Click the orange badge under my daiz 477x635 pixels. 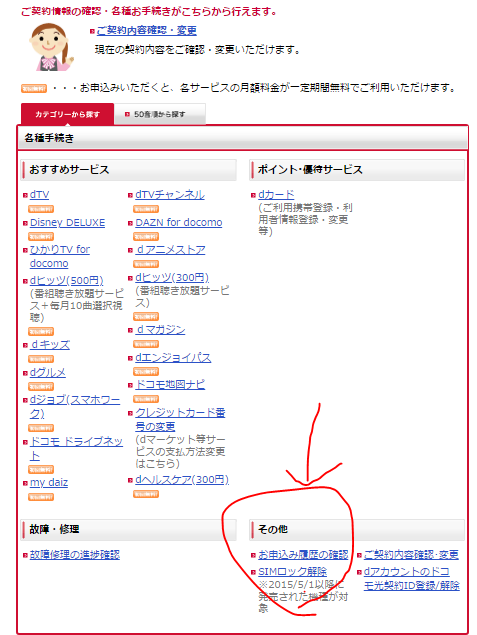(41, 497)
